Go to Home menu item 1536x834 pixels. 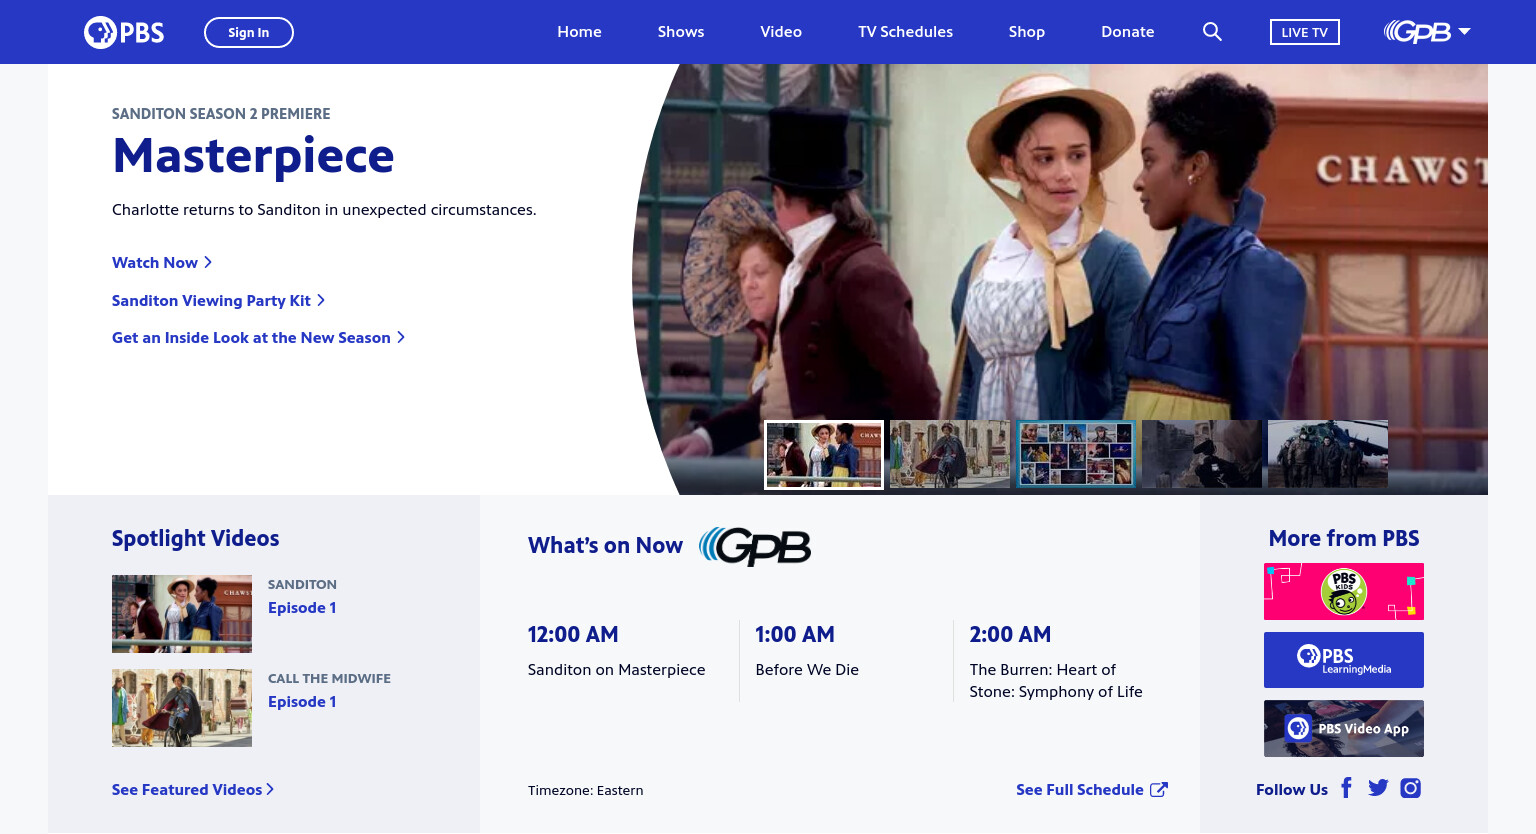point(580,32)
